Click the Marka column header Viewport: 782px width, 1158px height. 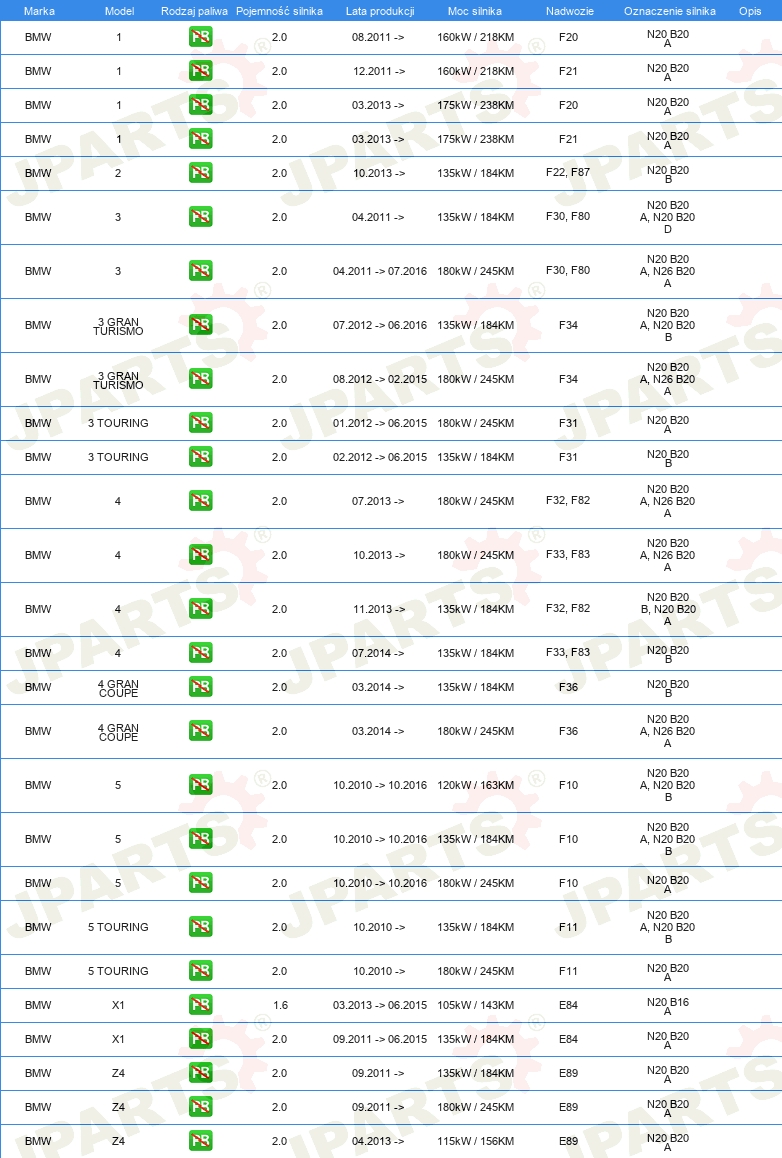39,11
